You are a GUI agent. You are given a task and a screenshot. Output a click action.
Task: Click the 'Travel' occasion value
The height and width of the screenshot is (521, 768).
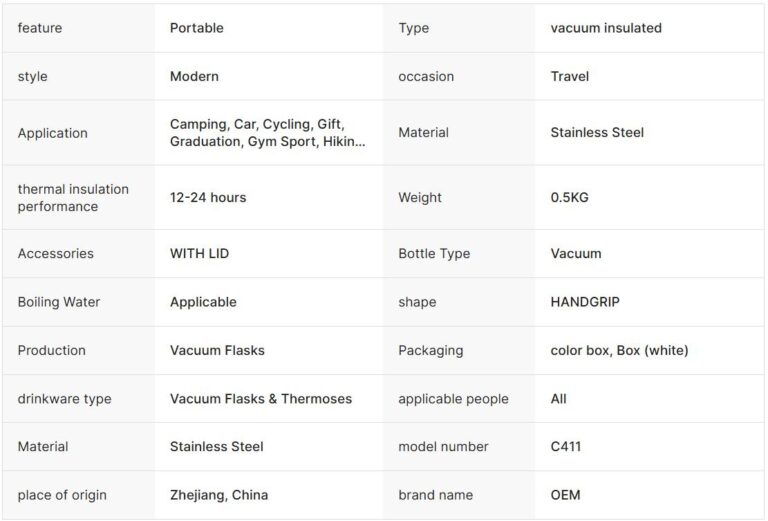click(569, 76)
